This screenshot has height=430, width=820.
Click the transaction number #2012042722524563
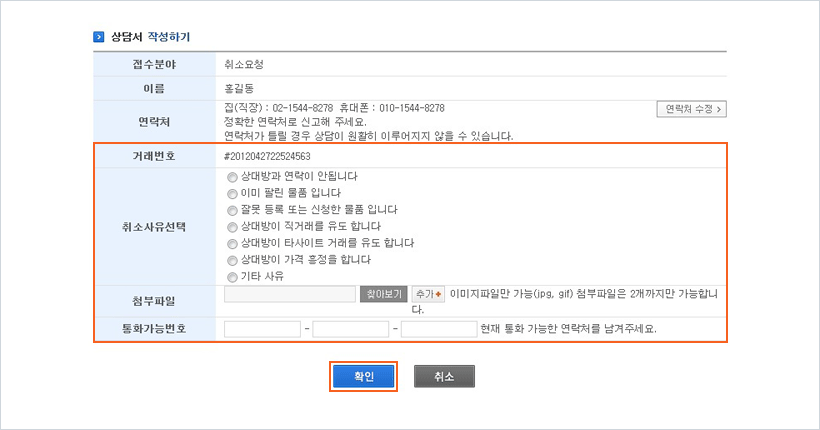pyautogui.click(x=267, y=156)
